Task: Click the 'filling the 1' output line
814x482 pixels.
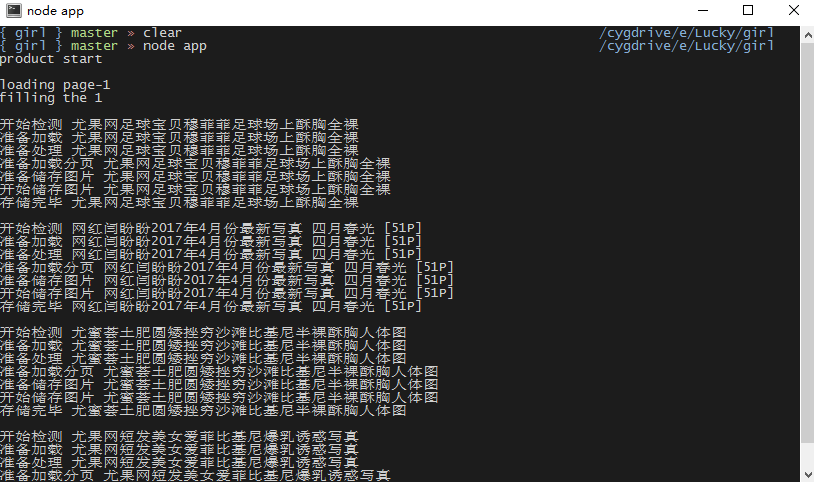Action: (x=51, y=98)
